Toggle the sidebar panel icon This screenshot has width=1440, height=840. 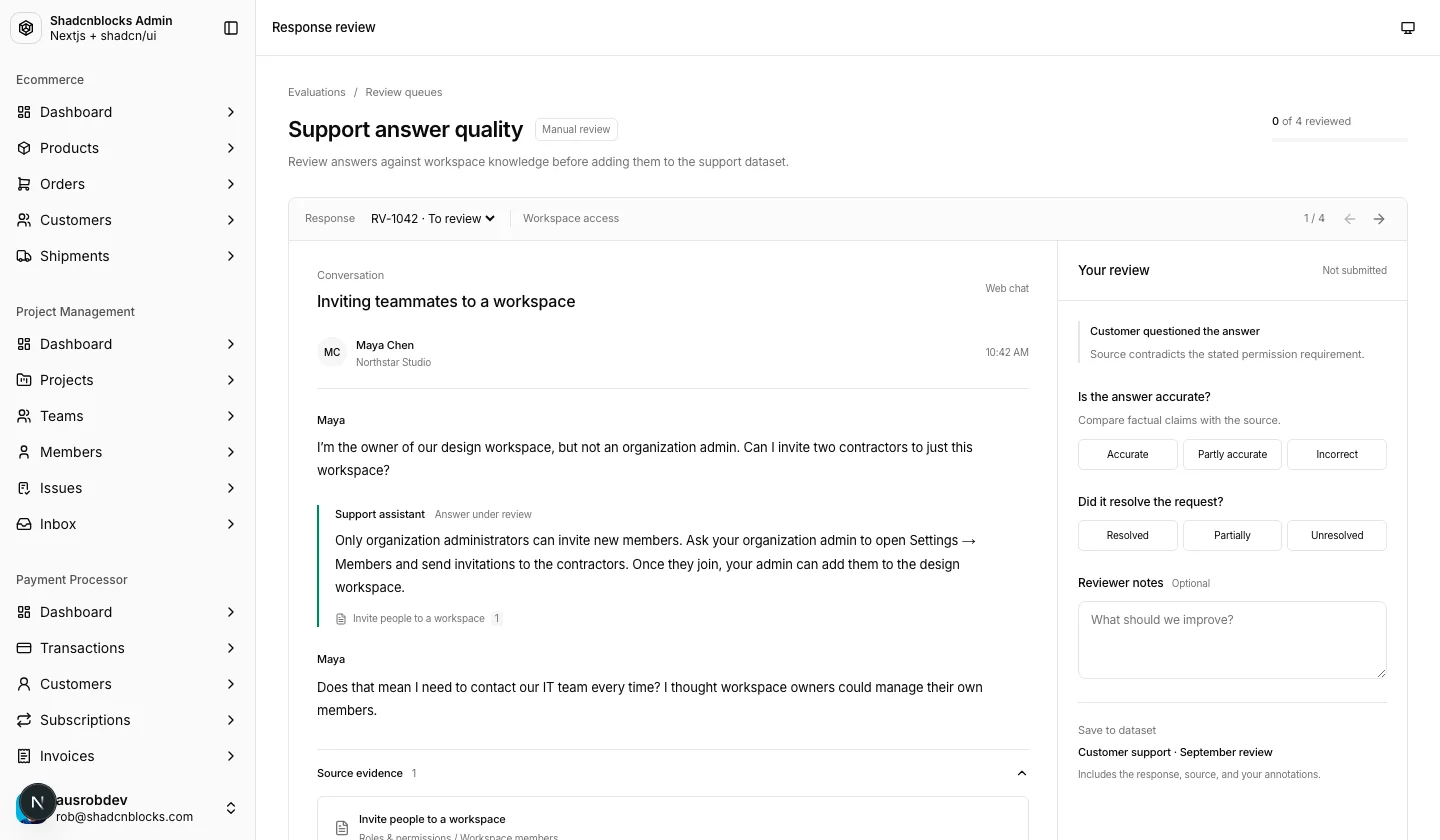(x=231, y=28)
